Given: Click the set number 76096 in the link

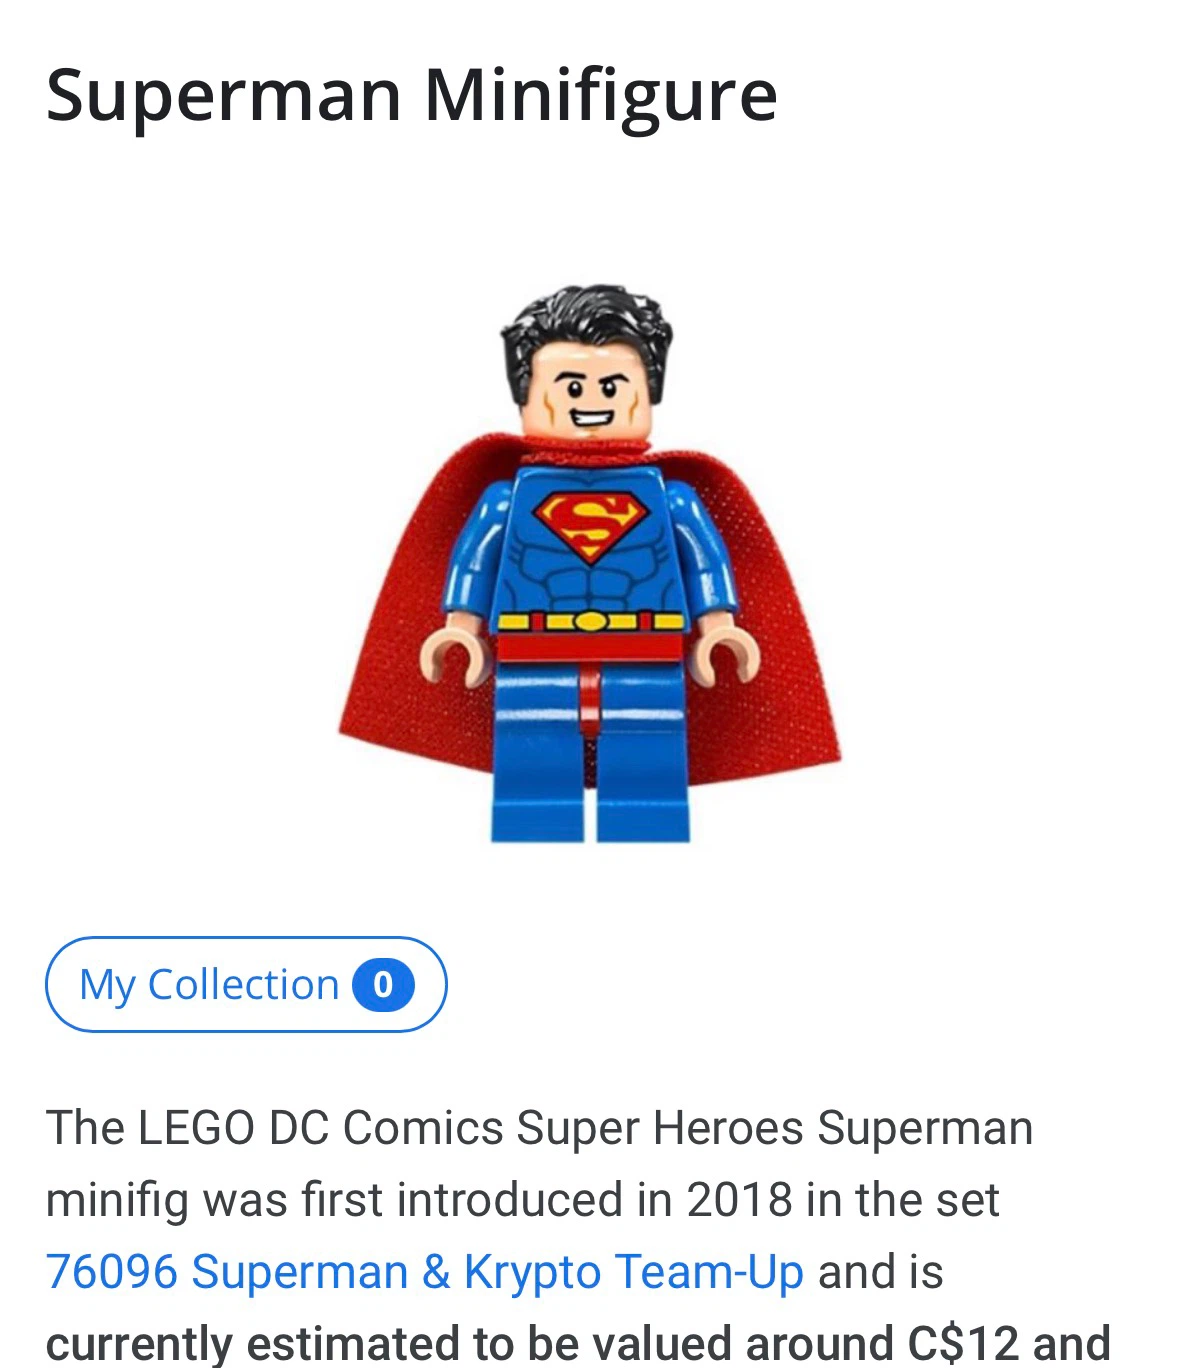Looking at the screenshot, I should (111, 1272).
